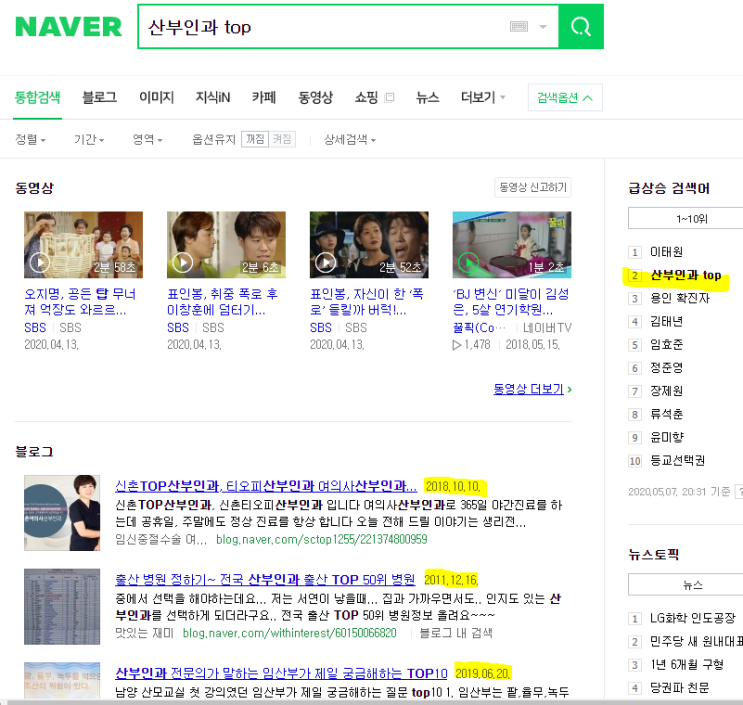Screen dimensions: 743x705
Task: Open blog URL blog.naver.com/sctop1255
Action: (x=322, y=540)
